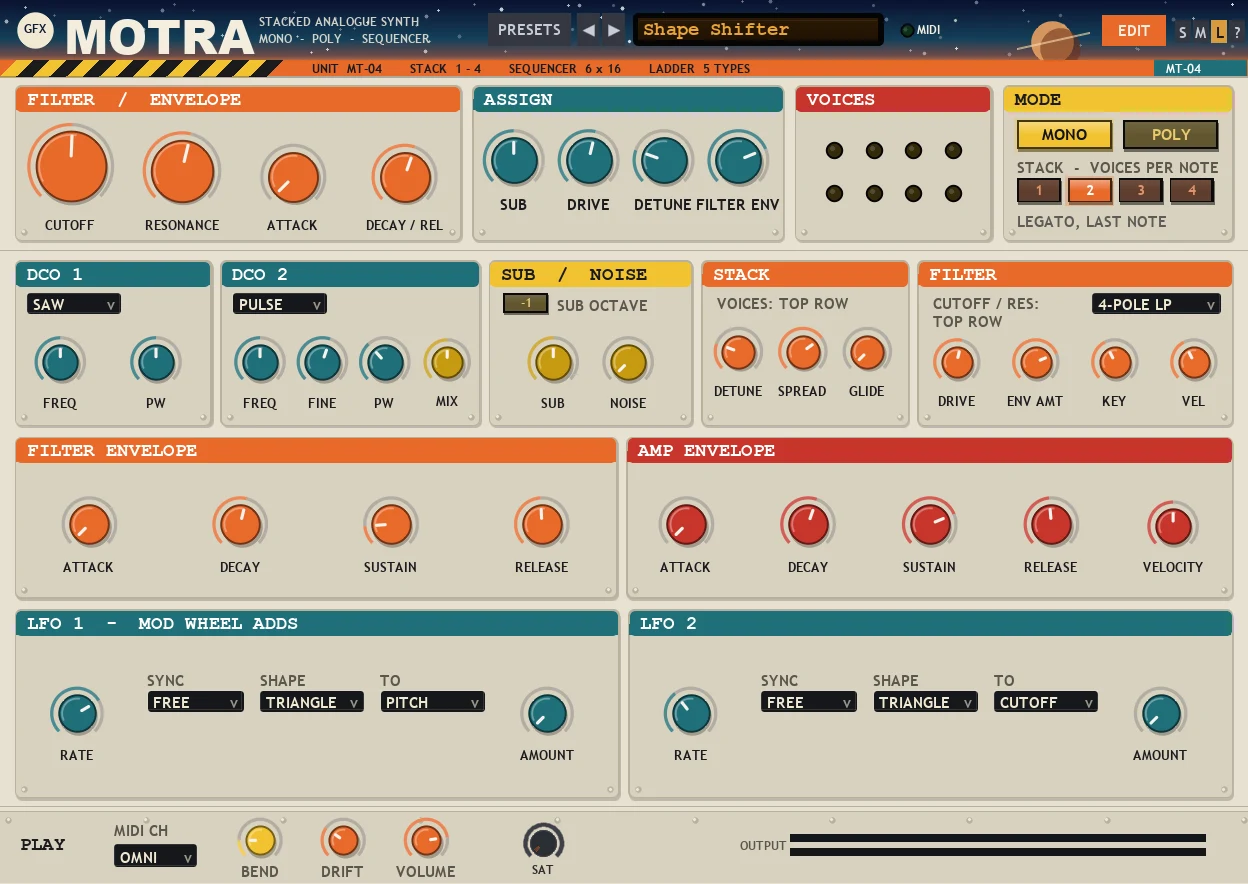
Task: Adjust the SAT knob
Action: (x=543, y=842)
